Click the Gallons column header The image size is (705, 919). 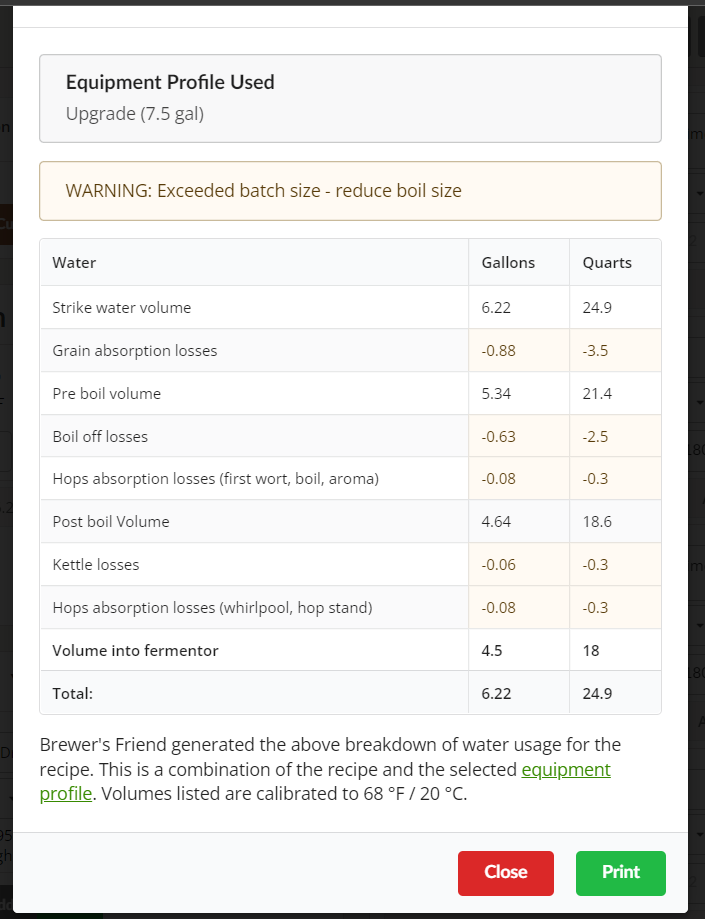coord(508,263)
